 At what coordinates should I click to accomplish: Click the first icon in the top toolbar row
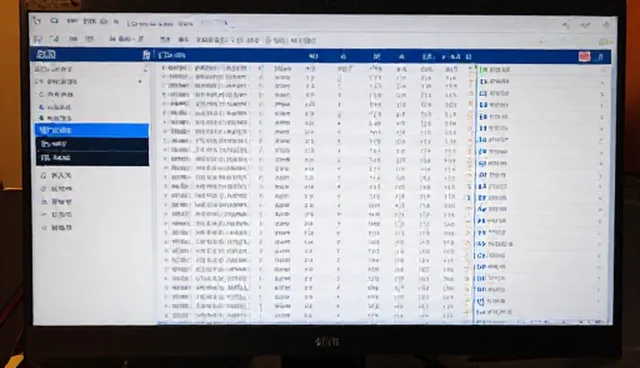pos(37,20)
